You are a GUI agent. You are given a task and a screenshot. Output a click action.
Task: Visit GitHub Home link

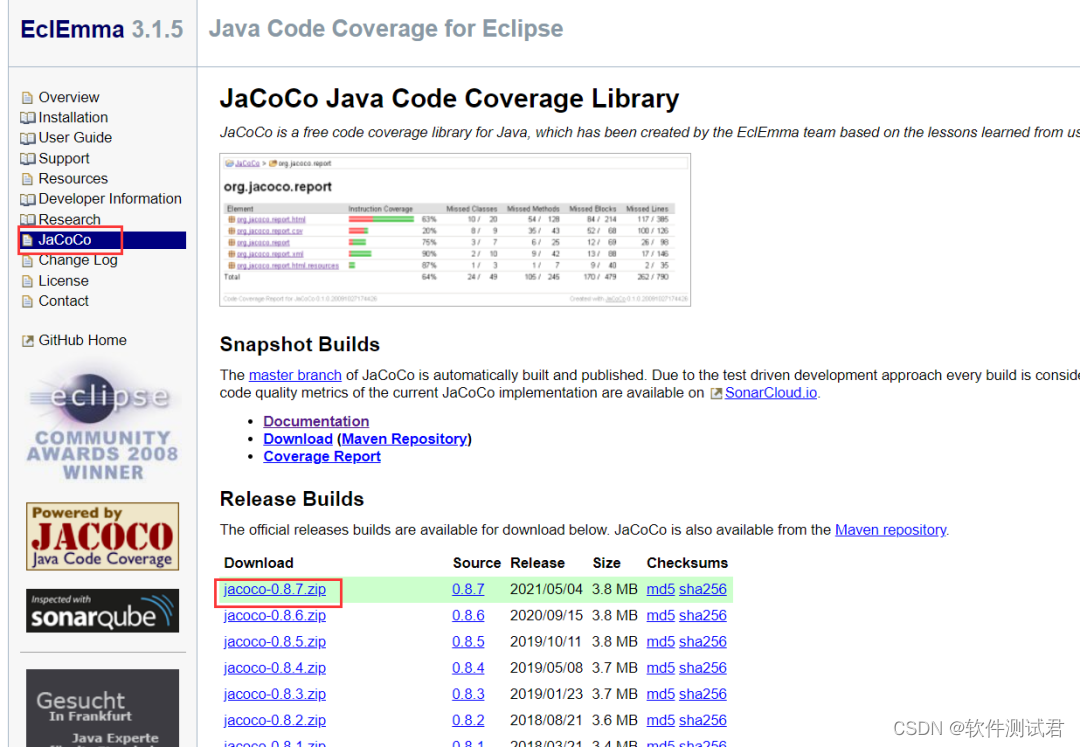(83, 340)
